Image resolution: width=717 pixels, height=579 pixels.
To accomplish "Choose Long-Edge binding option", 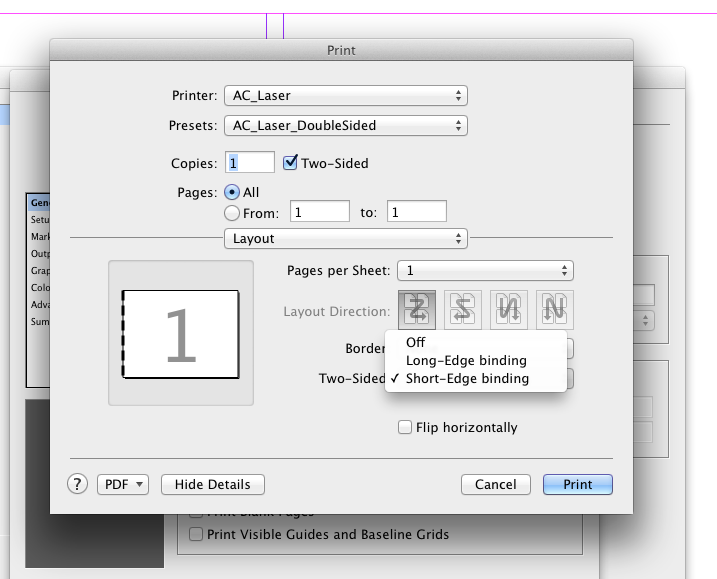I will pos(466,360).
